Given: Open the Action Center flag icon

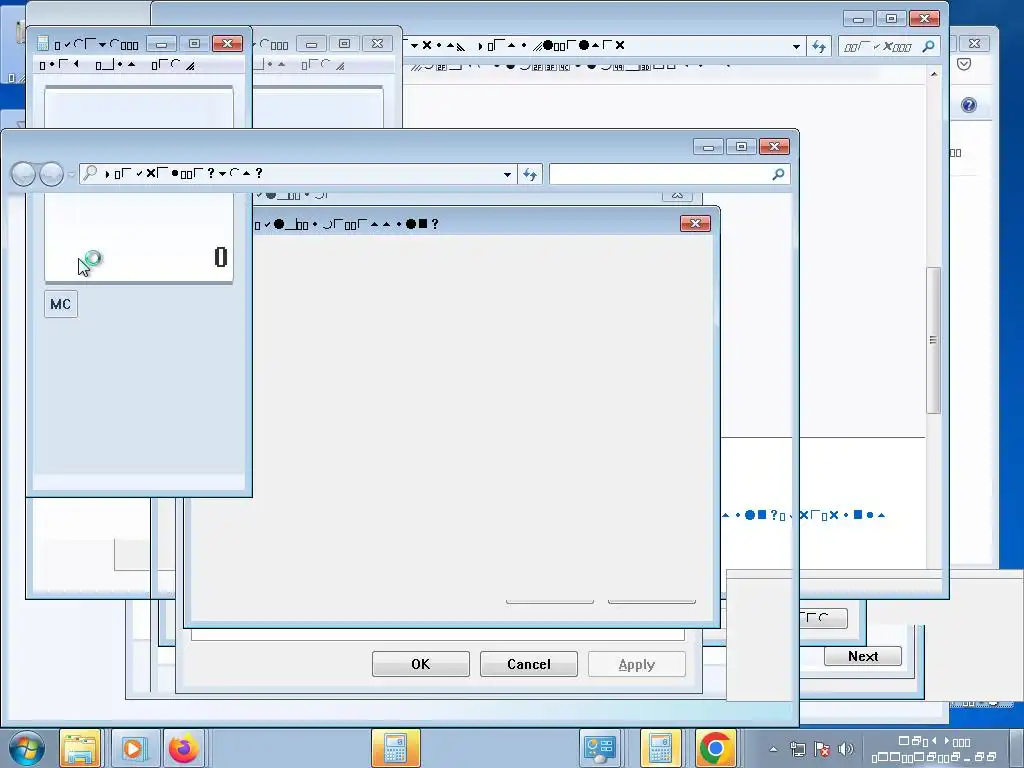Looking at the screenshot, I should coord(822,749).
